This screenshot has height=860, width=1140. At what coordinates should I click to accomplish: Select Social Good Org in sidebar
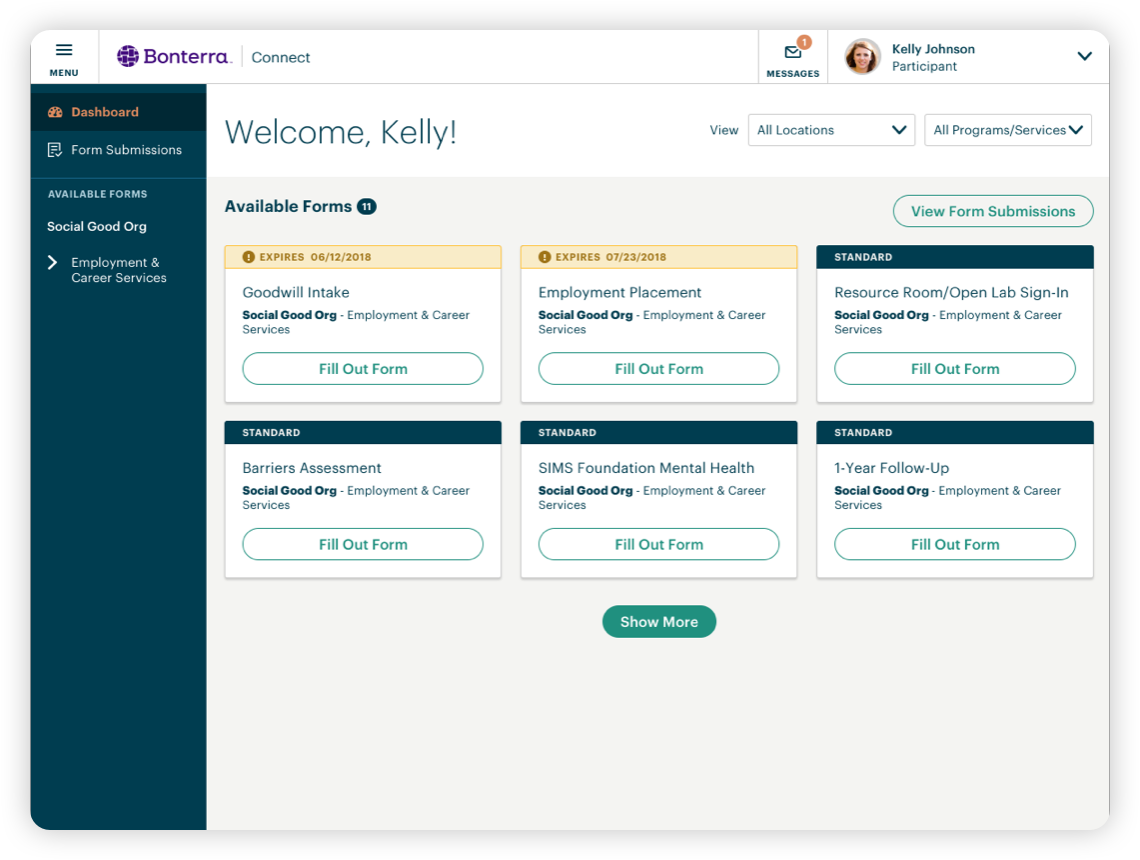tap(97, 226)
